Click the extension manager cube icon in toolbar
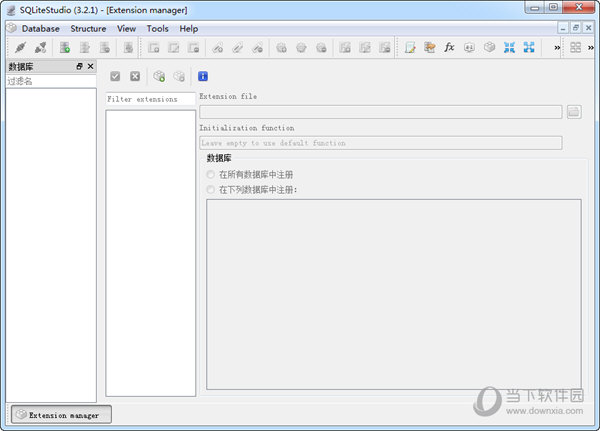The width and height of the screenshot is (600, 431). tap(489, 47)
